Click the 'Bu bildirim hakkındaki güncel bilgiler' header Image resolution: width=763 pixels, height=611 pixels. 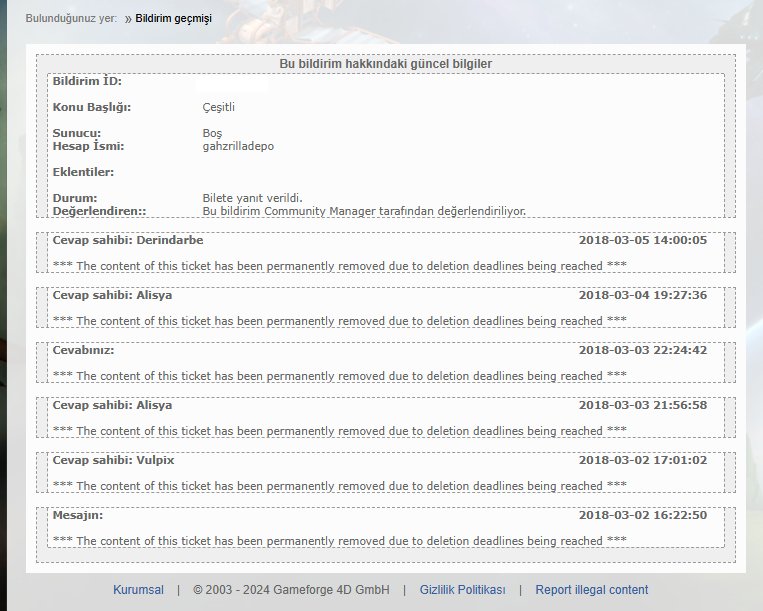[x=385, y=64]
